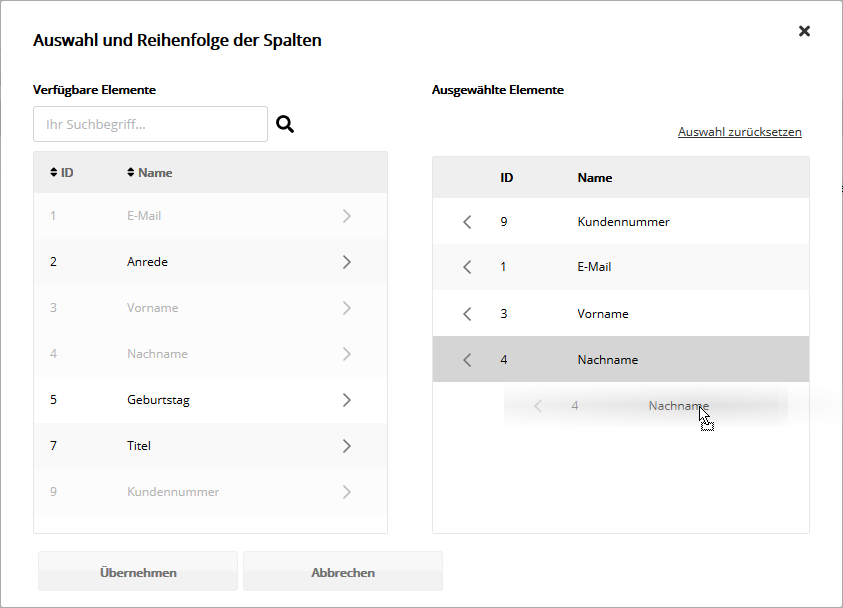
Task: Select the Vorname row in selected elements
Action: point(603,314)
